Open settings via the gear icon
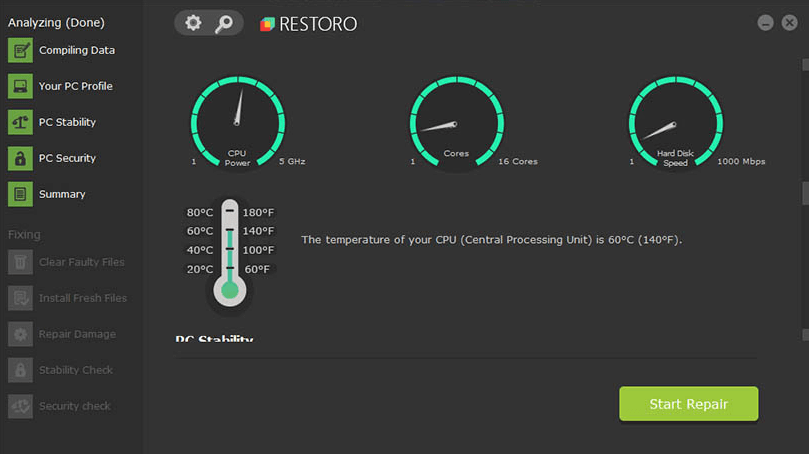The image size is (809, 454). pos(193,23)
